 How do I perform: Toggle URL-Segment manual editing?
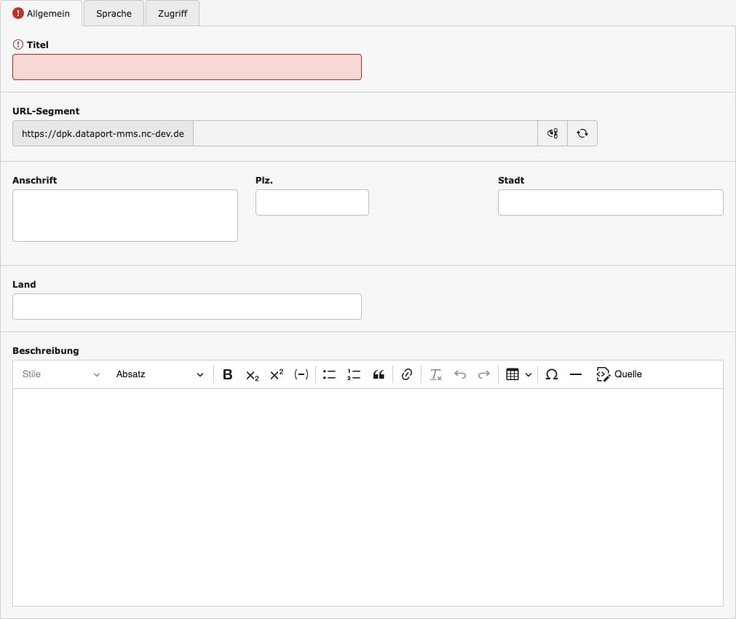(x=552, y=133)
